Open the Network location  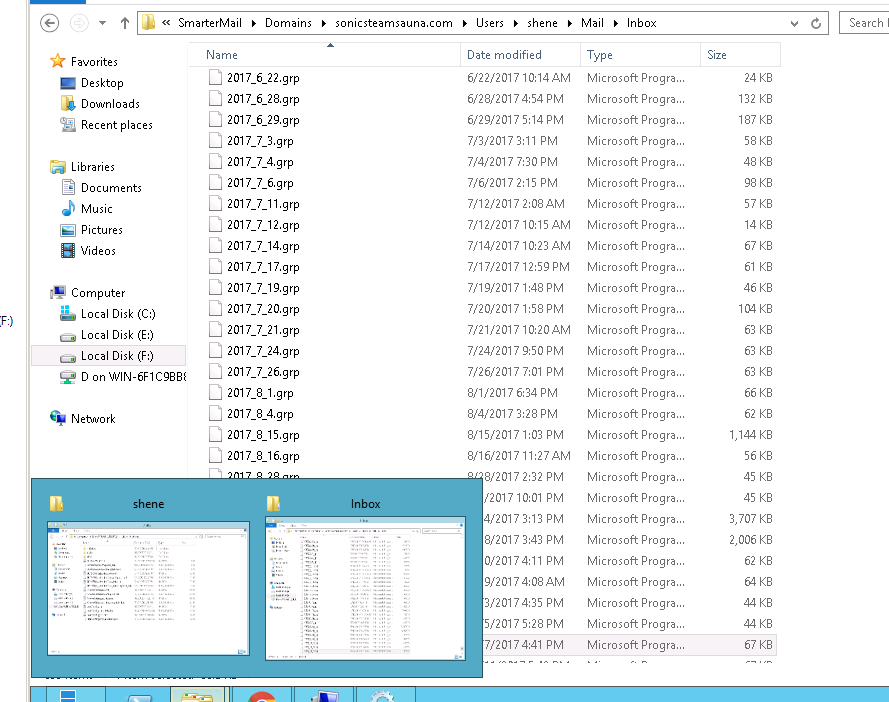[92, 419]
